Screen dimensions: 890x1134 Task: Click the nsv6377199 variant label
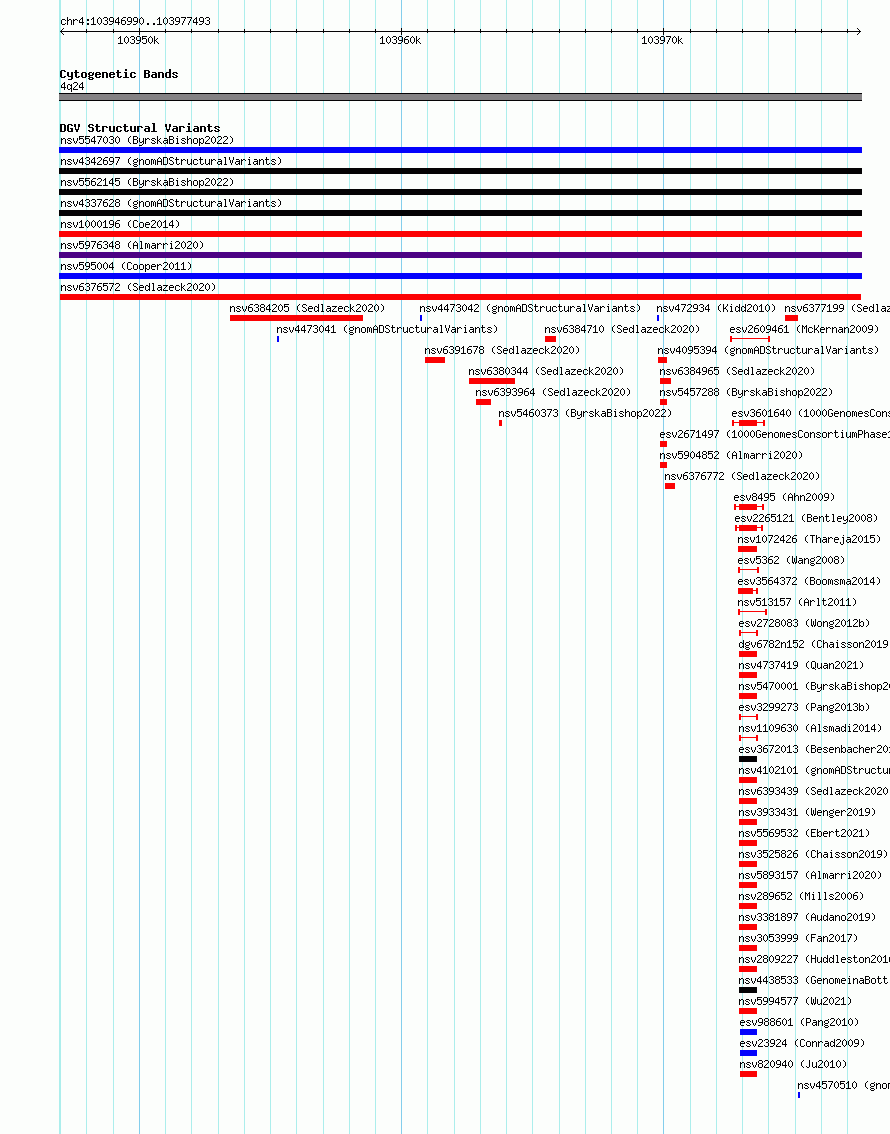pyautogui.click(x=837, y=308)
